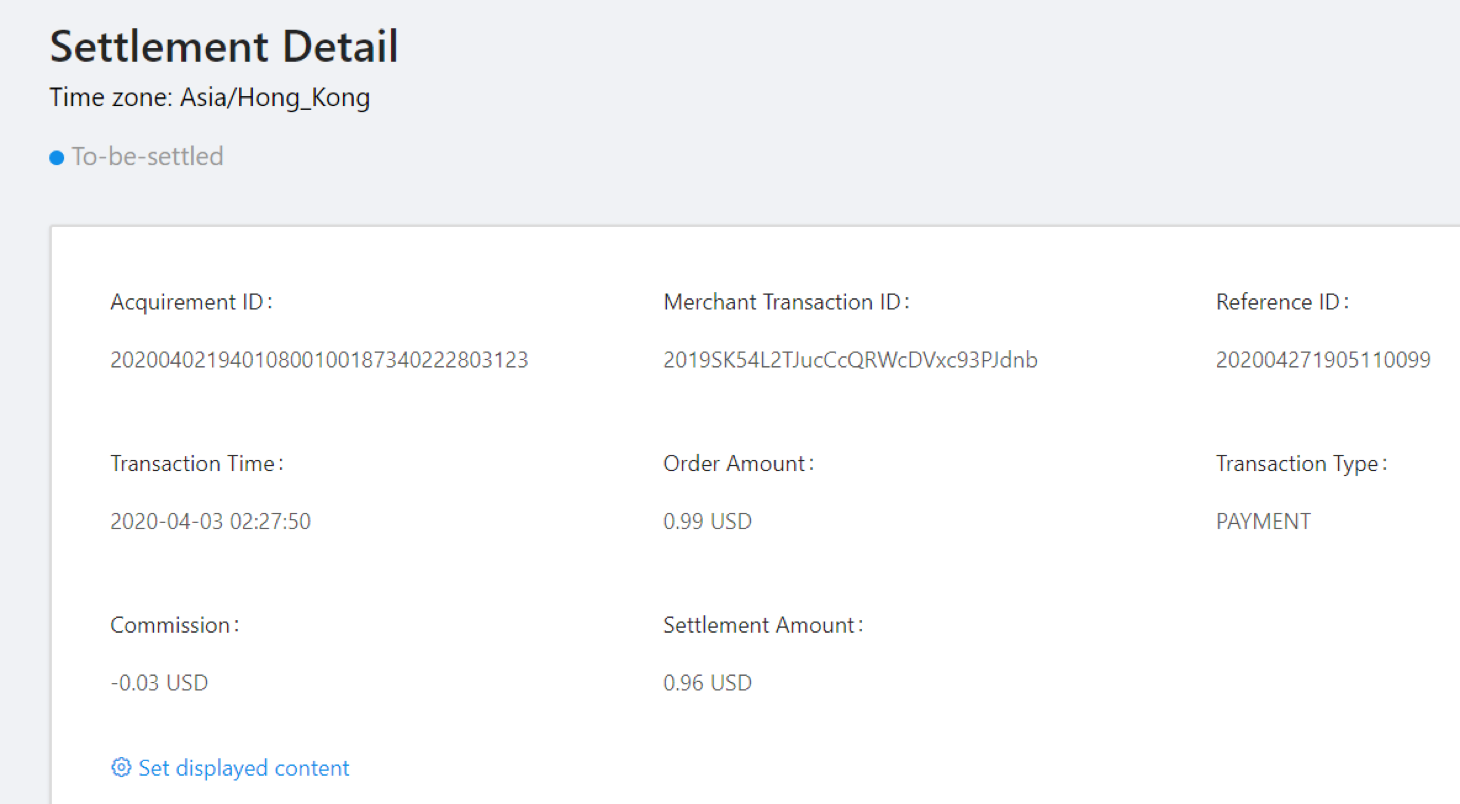Screen dimensions: 1460x804
Task: Click the Transaction Type label
Action: [x=1300, y=463]
